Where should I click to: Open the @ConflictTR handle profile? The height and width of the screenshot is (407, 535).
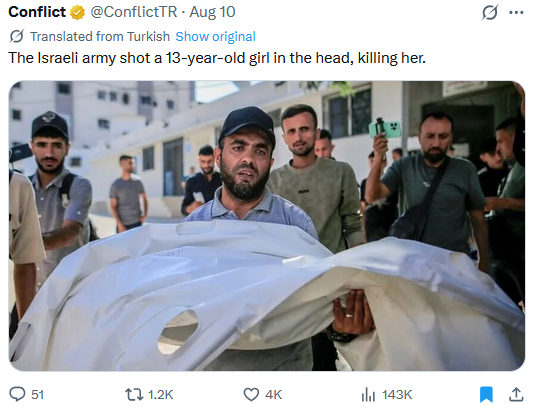[134, 12]
